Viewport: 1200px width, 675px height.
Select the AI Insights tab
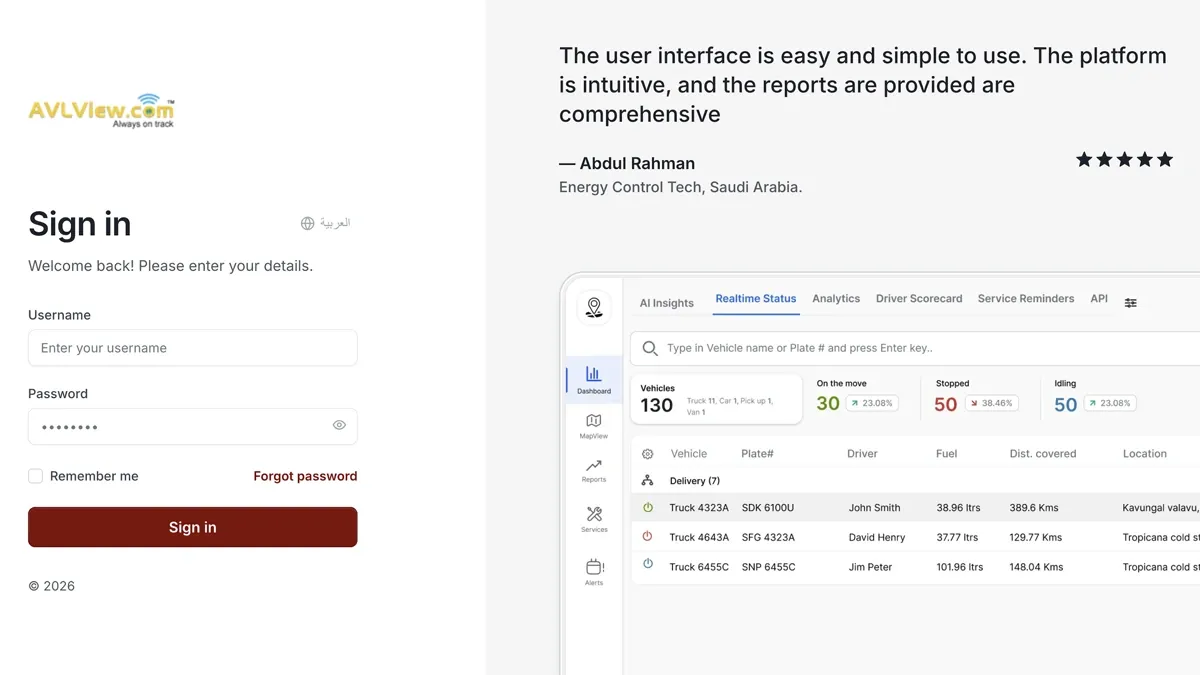(667, 303)
